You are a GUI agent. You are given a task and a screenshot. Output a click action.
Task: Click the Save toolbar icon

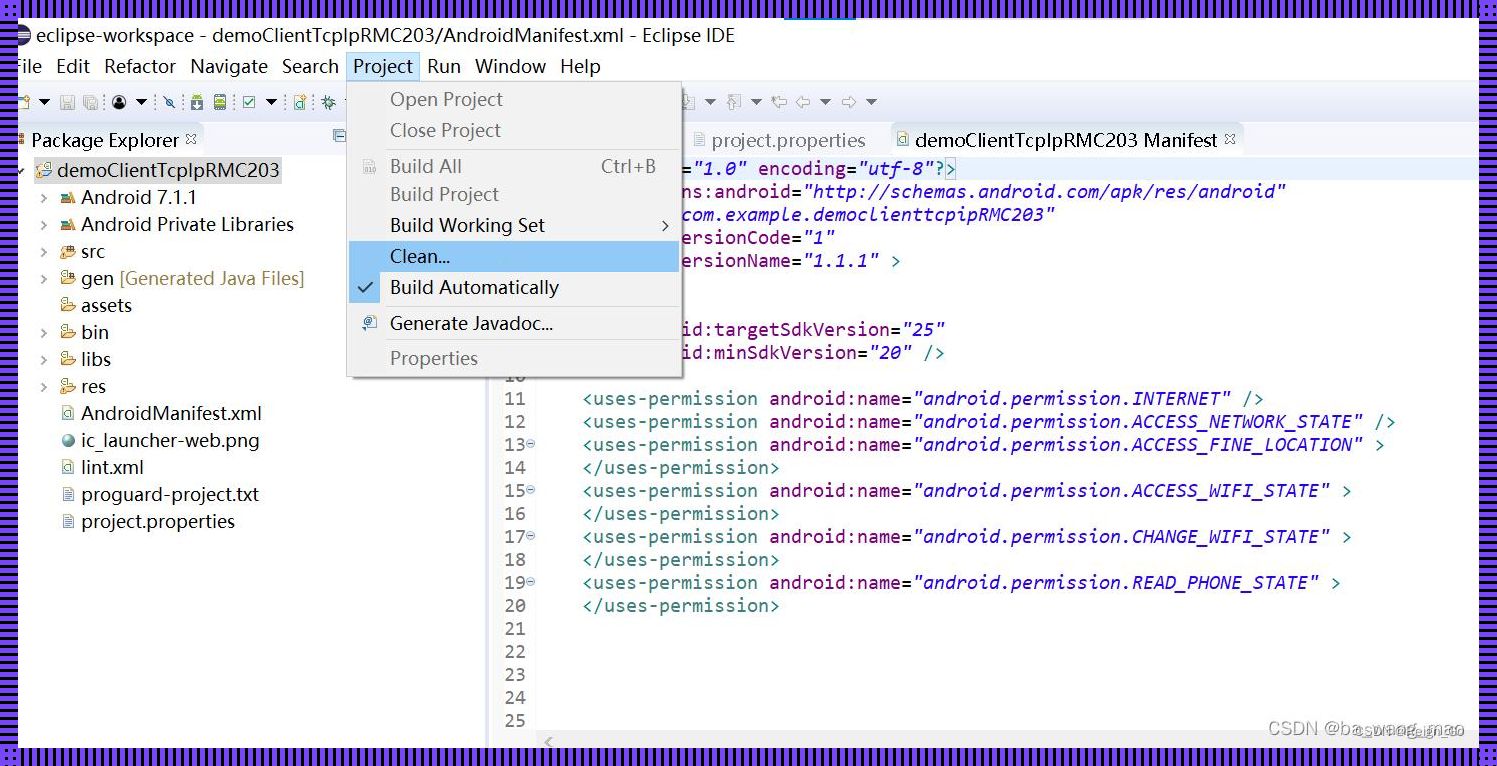(67, 102)
